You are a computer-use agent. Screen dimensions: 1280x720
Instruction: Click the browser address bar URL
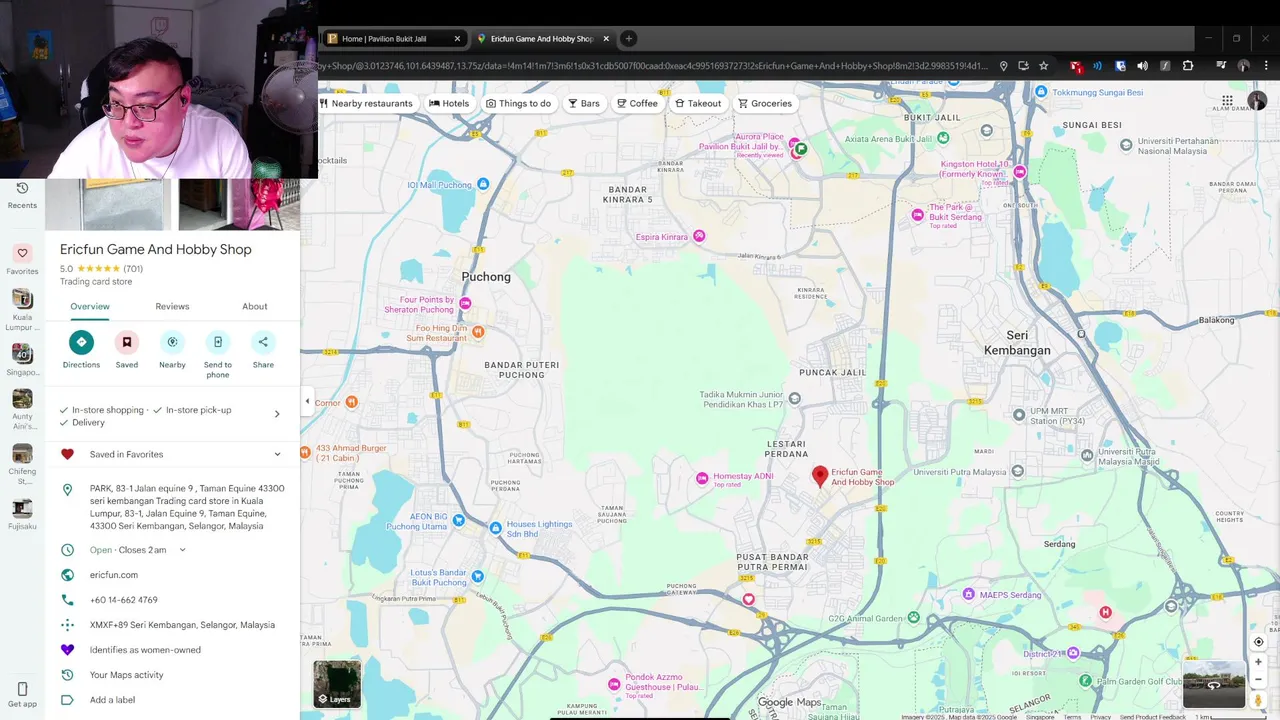tap(655, 66)
